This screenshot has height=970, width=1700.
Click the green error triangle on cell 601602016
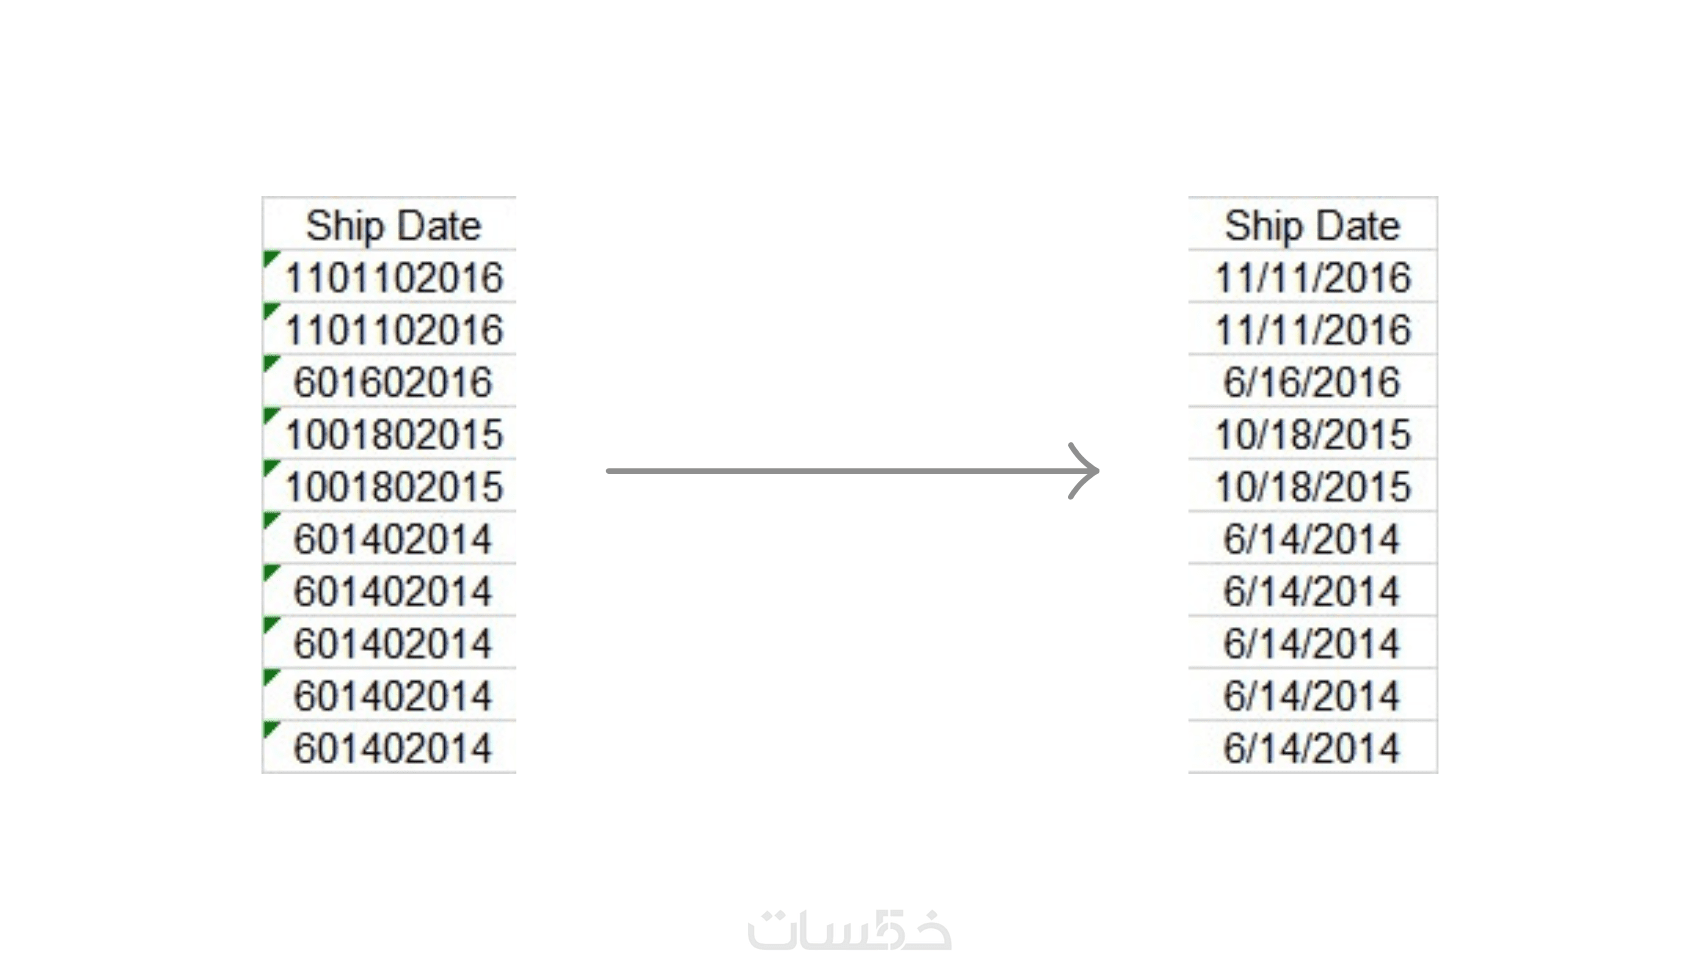click(270, 362)
